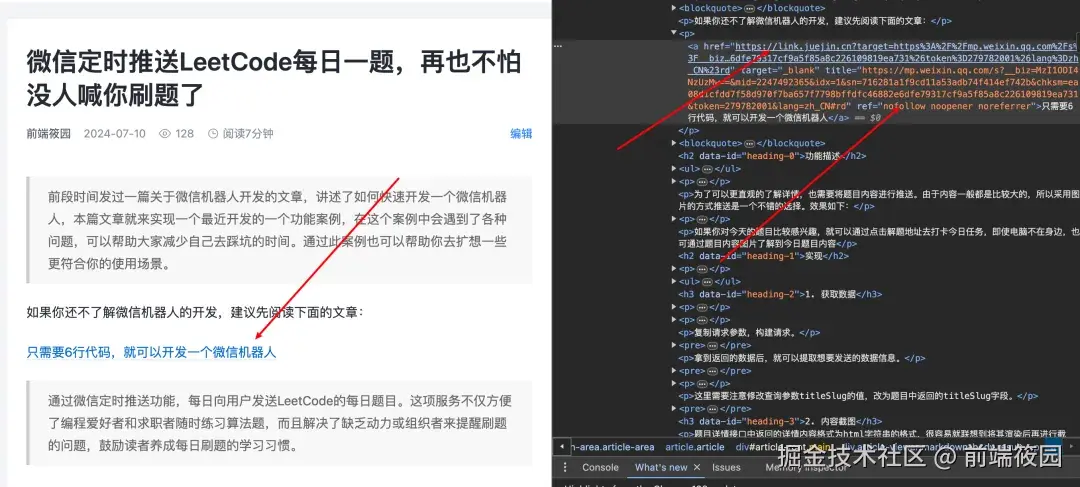Click the ellipsis badge in the ul below heading-0

pyautogui.click(x=707, y=169)
